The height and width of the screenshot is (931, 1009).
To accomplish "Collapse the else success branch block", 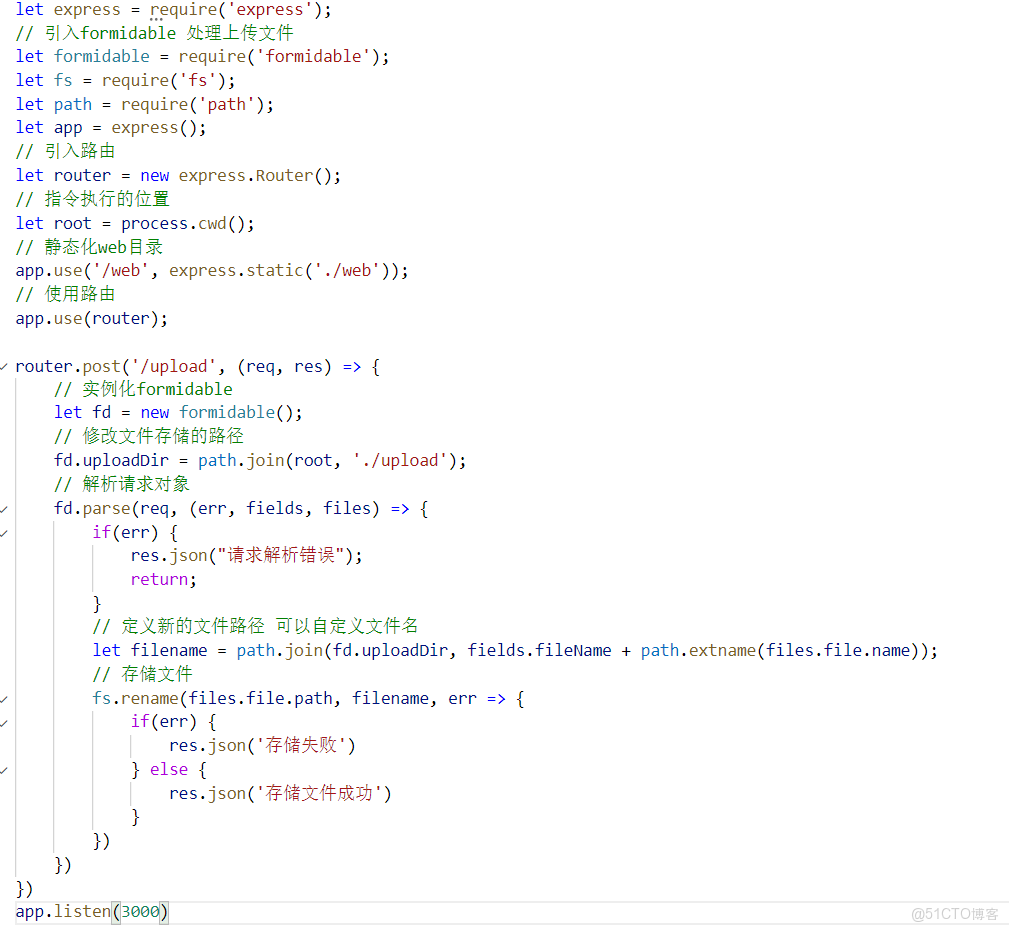I will pos(4,769).
